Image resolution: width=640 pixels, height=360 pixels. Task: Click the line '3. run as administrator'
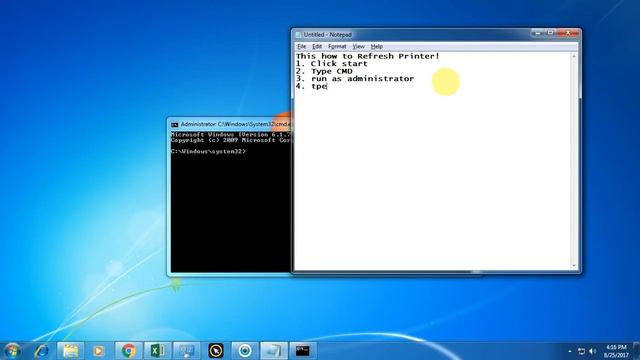[355, 79]
